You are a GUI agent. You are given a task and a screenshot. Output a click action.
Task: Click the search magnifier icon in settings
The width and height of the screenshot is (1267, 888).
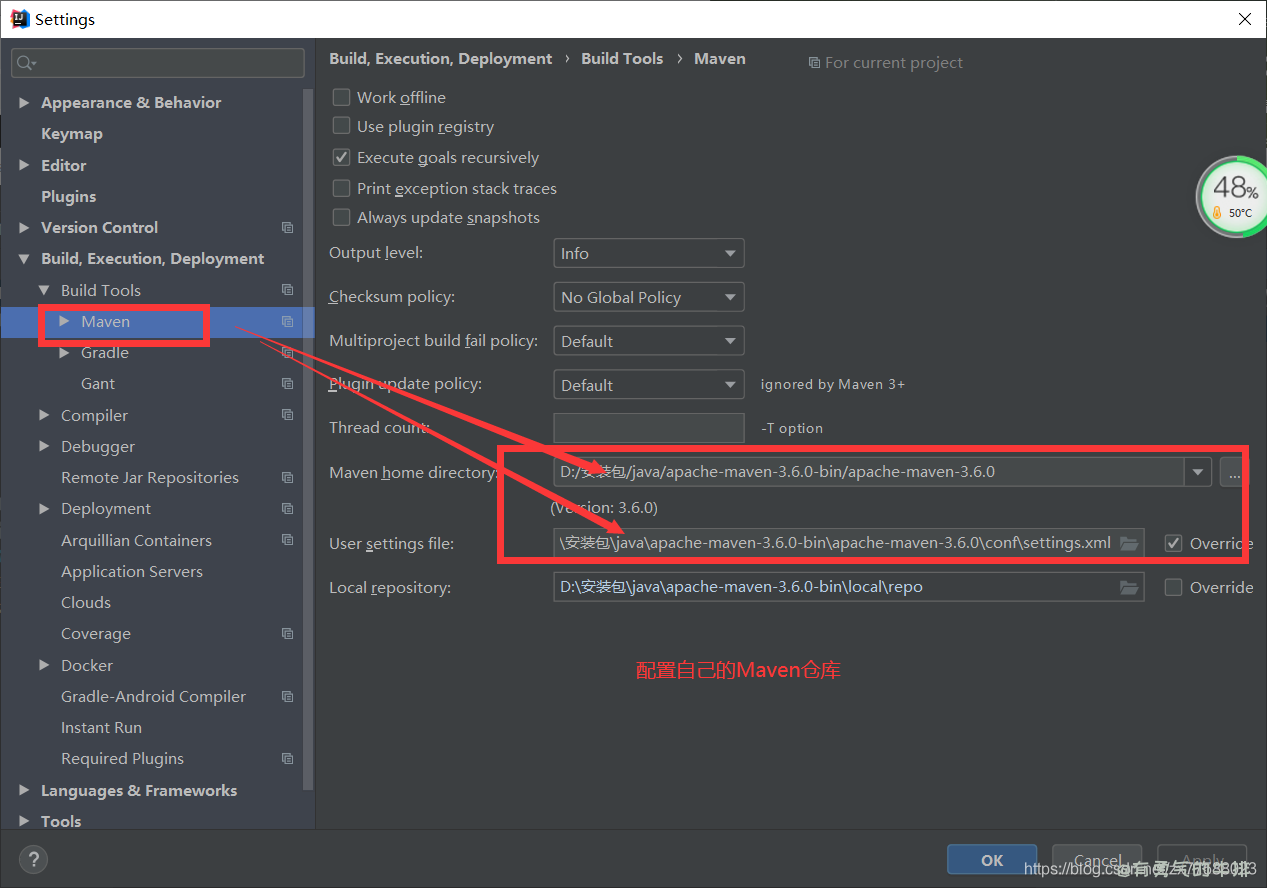pyautogui.click(x=24, y=63)
